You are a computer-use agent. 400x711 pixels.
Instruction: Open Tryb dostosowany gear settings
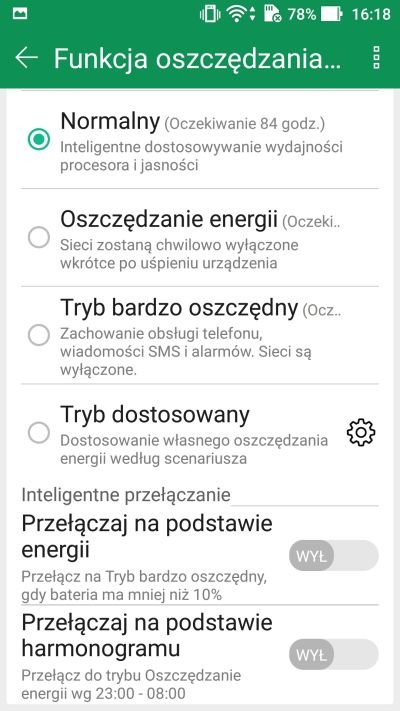361,432
